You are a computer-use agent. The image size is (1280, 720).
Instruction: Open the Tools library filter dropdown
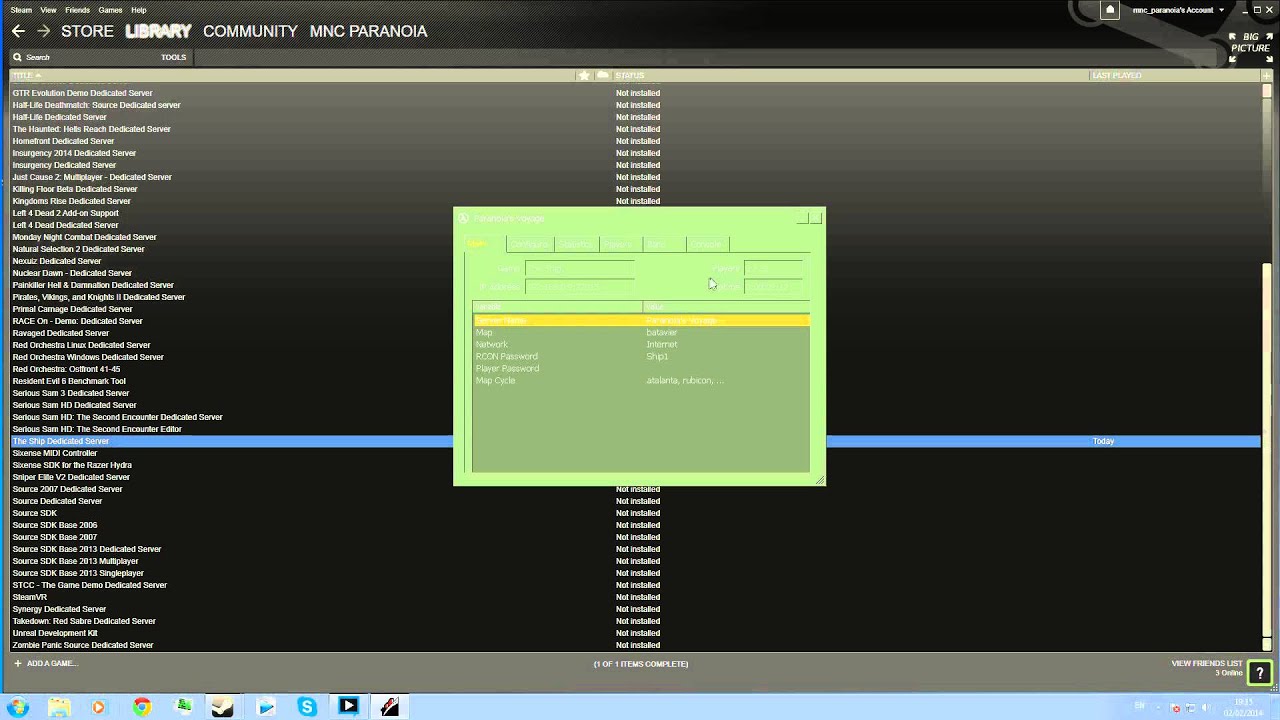(x=174, y=57)
